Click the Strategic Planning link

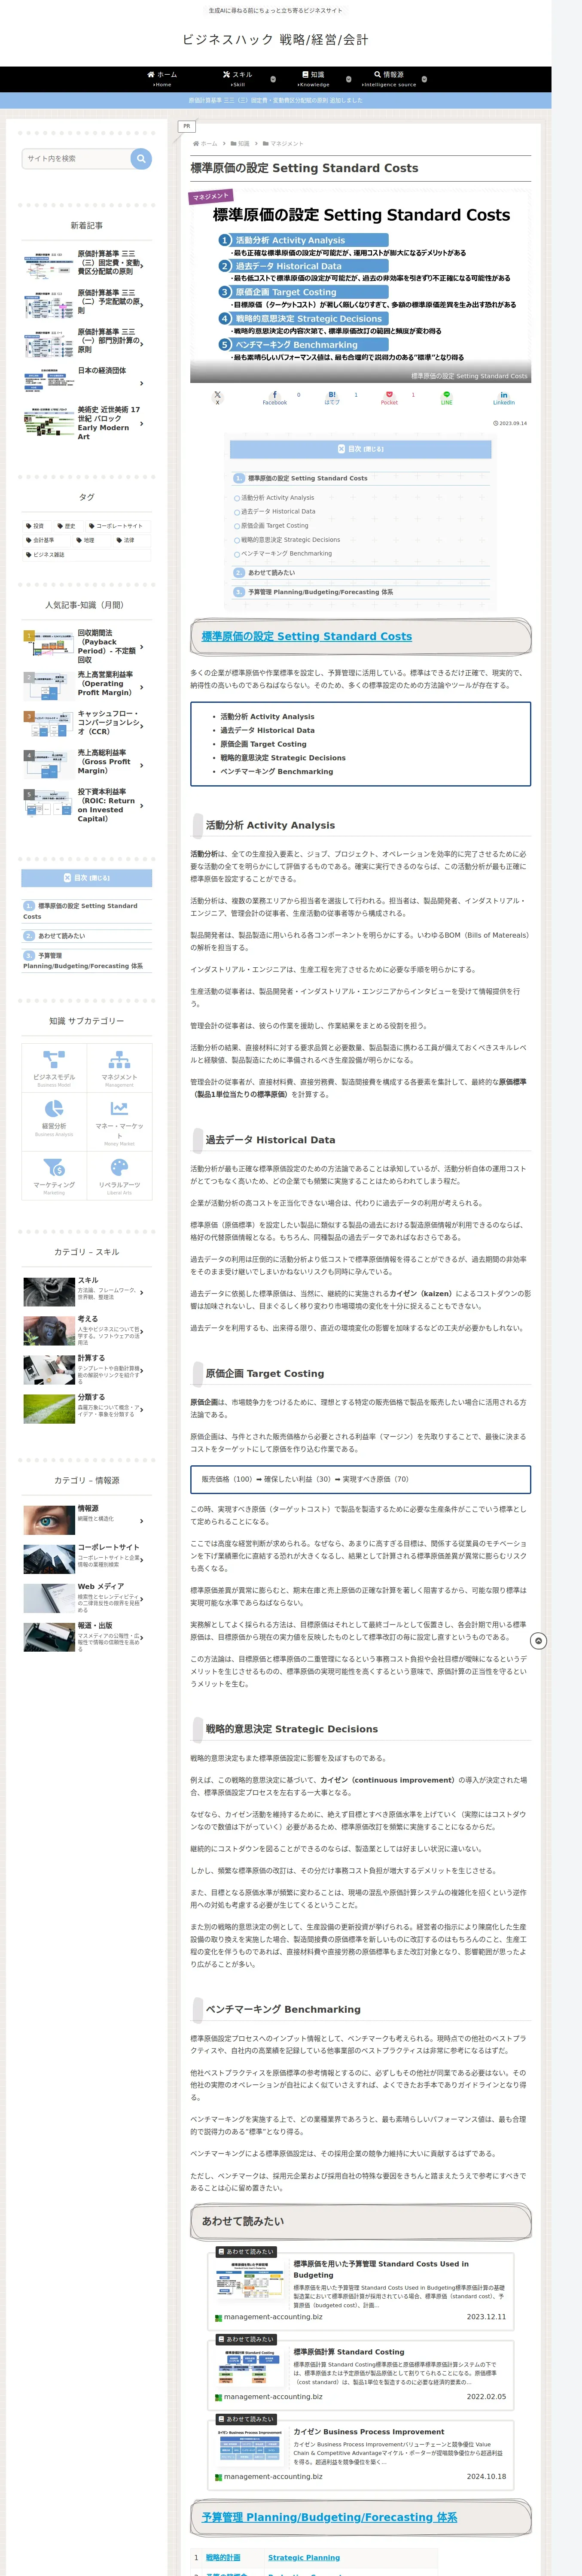[304, 2557]
